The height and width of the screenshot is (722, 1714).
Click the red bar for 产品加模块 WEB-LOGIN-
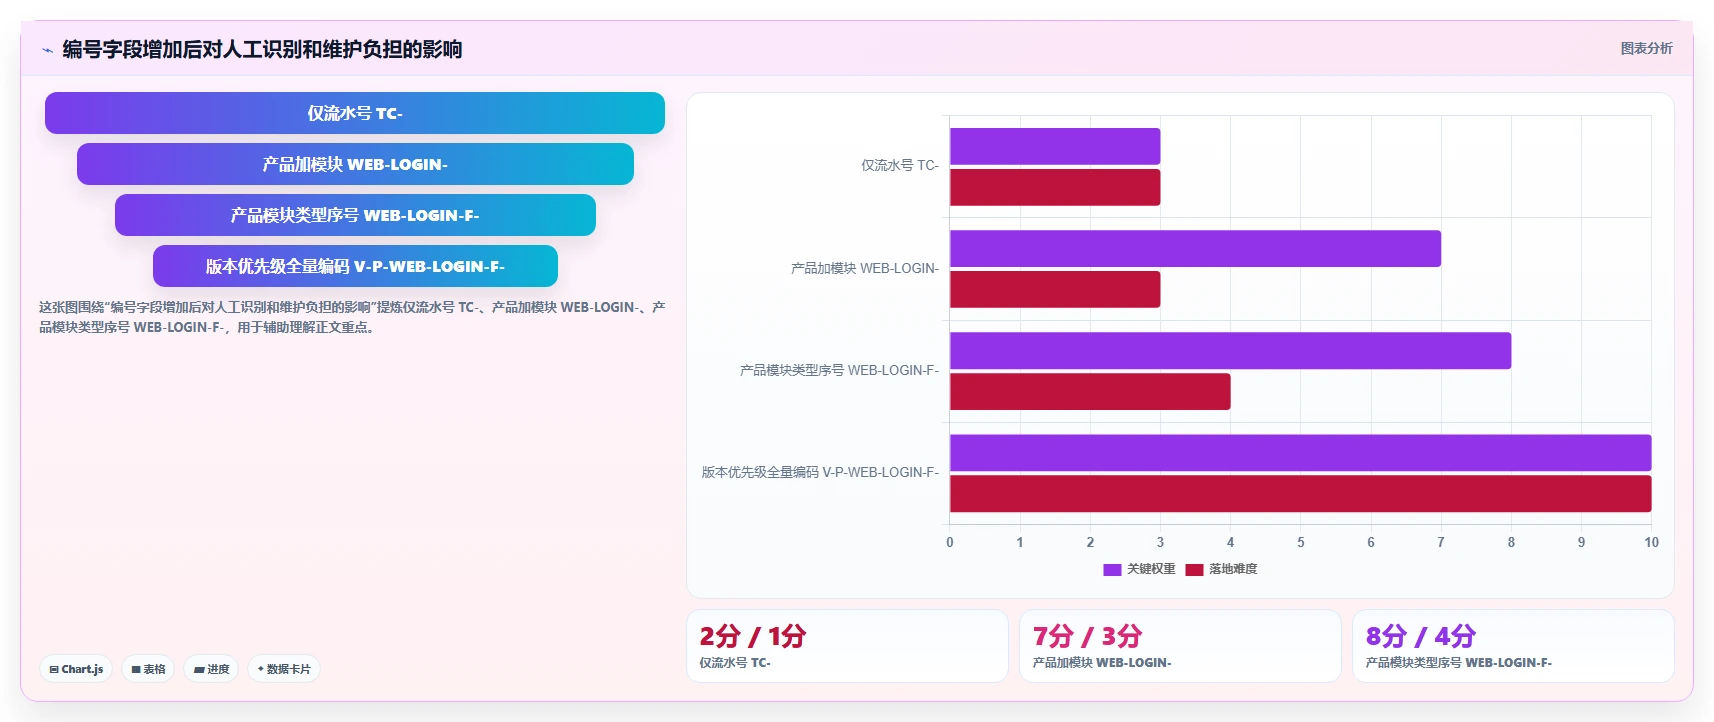tap(1055, 289)
